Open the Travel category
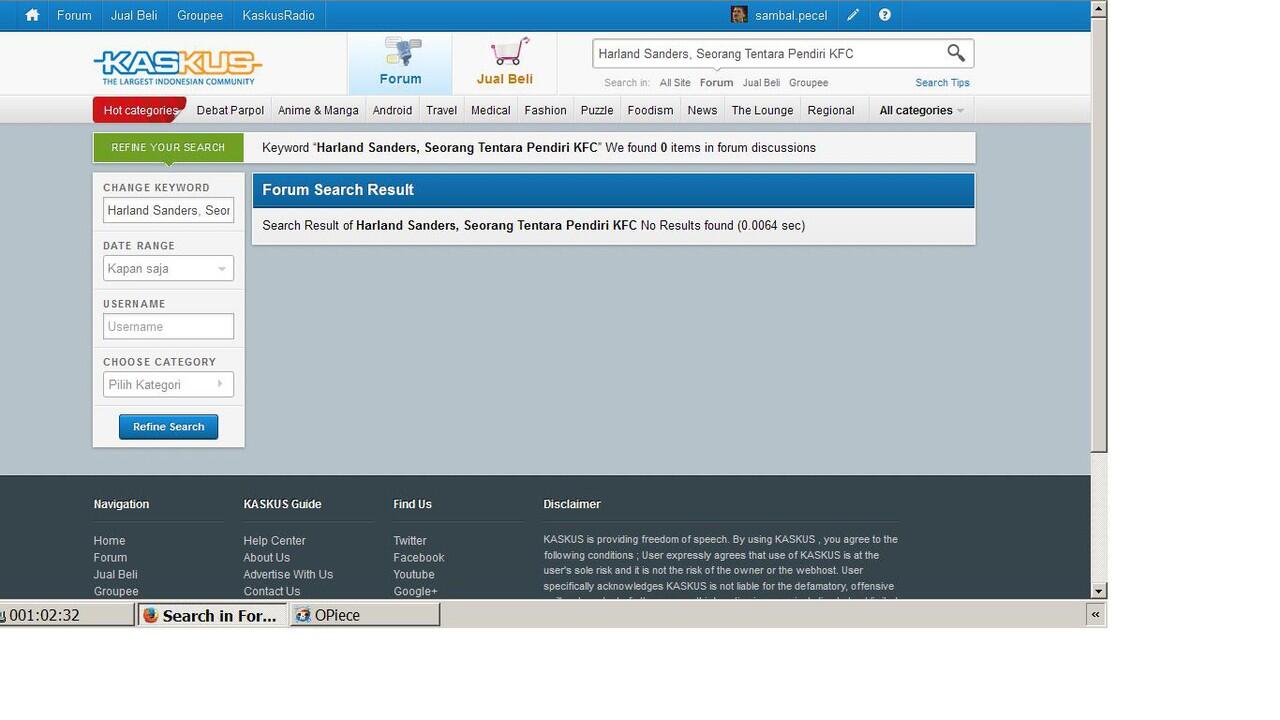 (x=441, y=110)
